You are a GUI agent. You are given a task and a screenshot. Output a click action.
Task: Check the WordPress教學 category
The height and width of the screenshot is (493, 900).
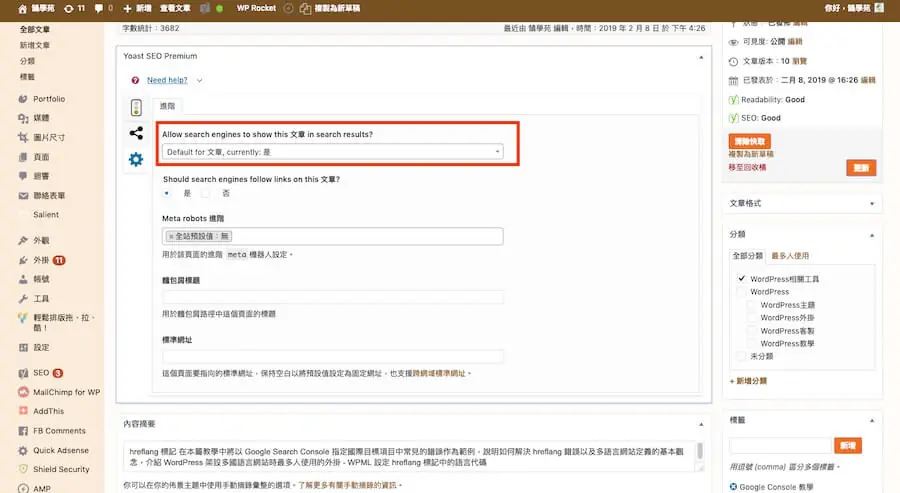(752, 343)
